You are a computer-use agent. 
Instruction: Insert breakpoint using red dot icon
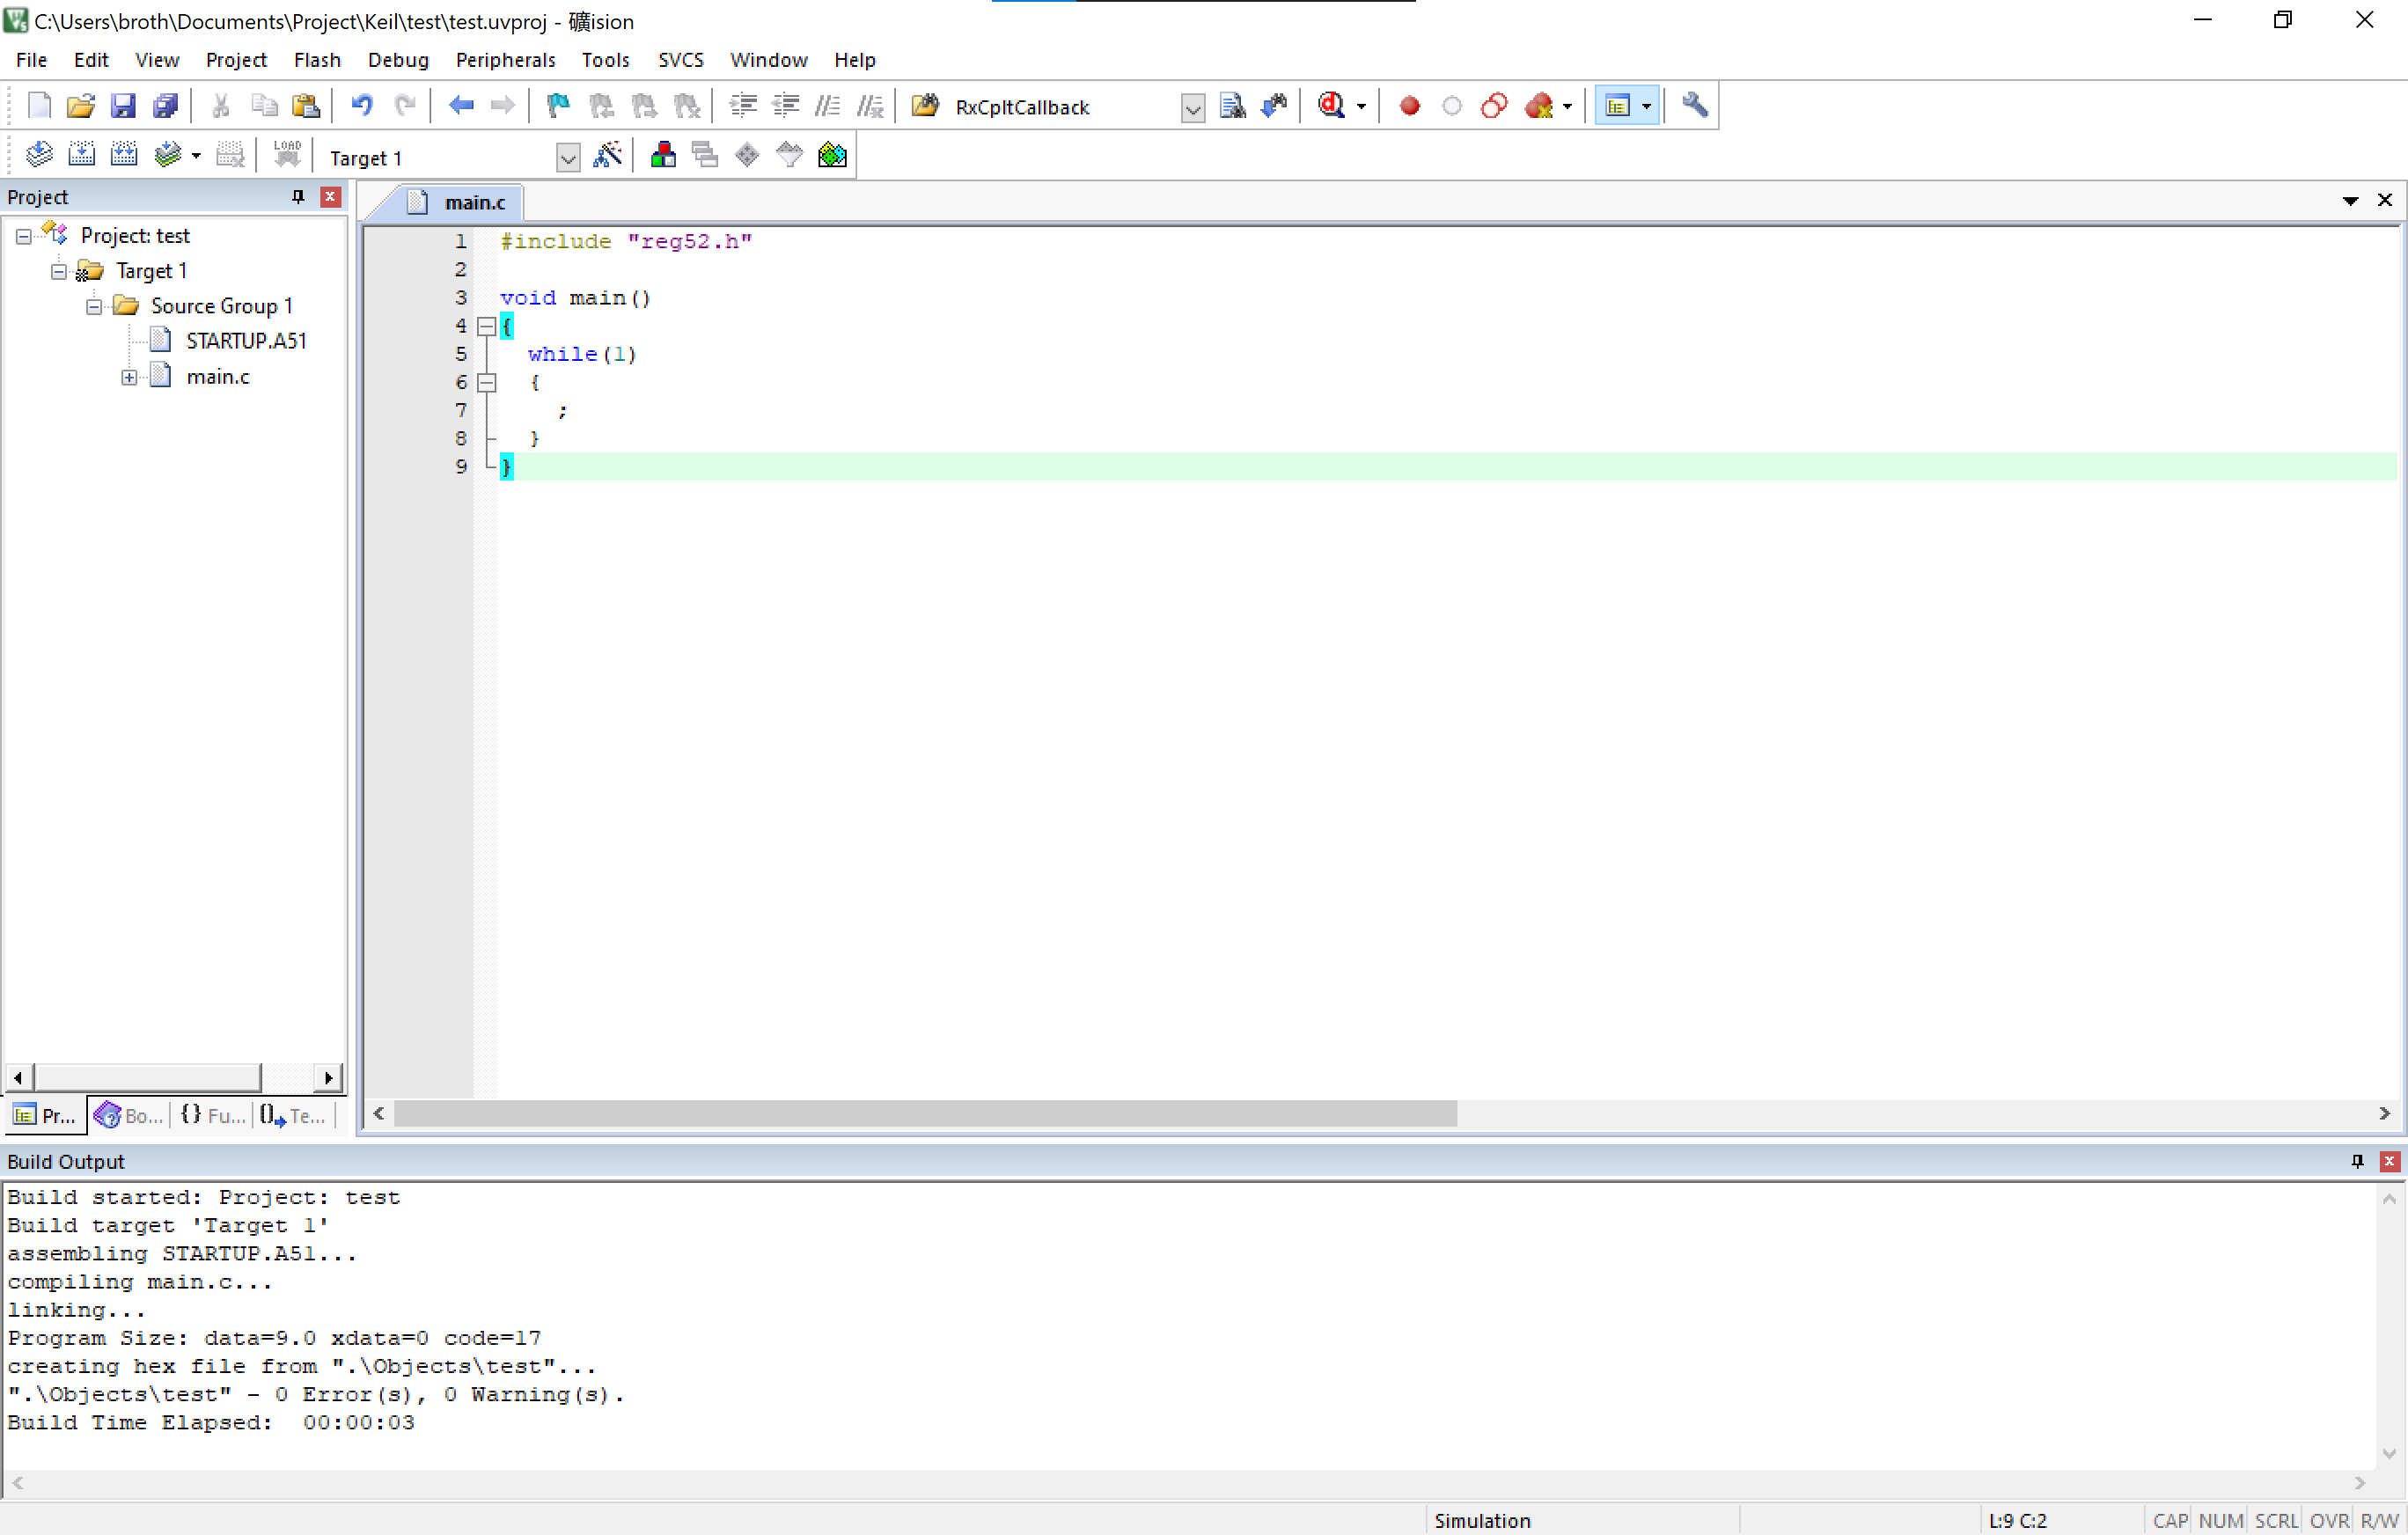click(x=1409, y=105)
